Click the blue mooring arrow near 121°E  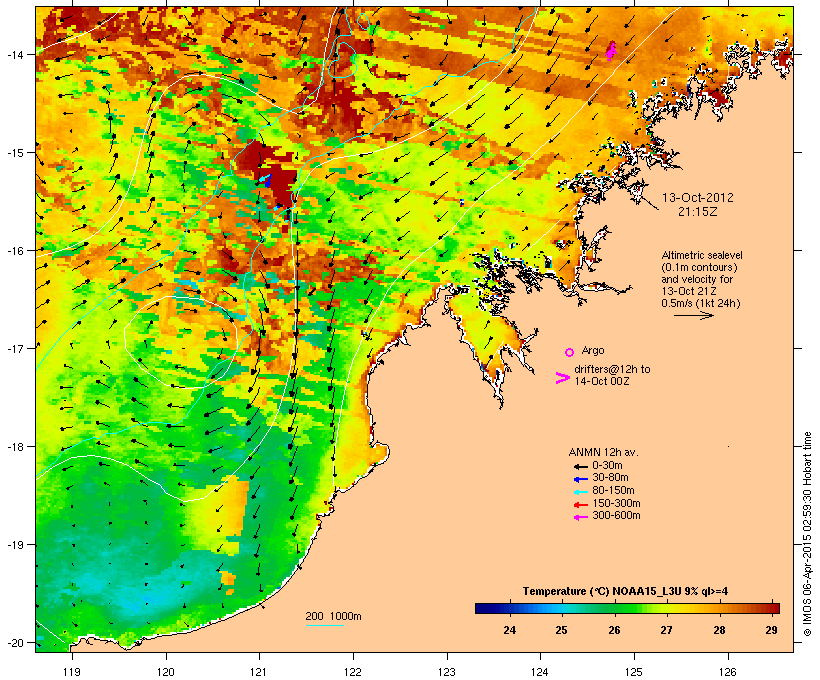pos(267,180)
